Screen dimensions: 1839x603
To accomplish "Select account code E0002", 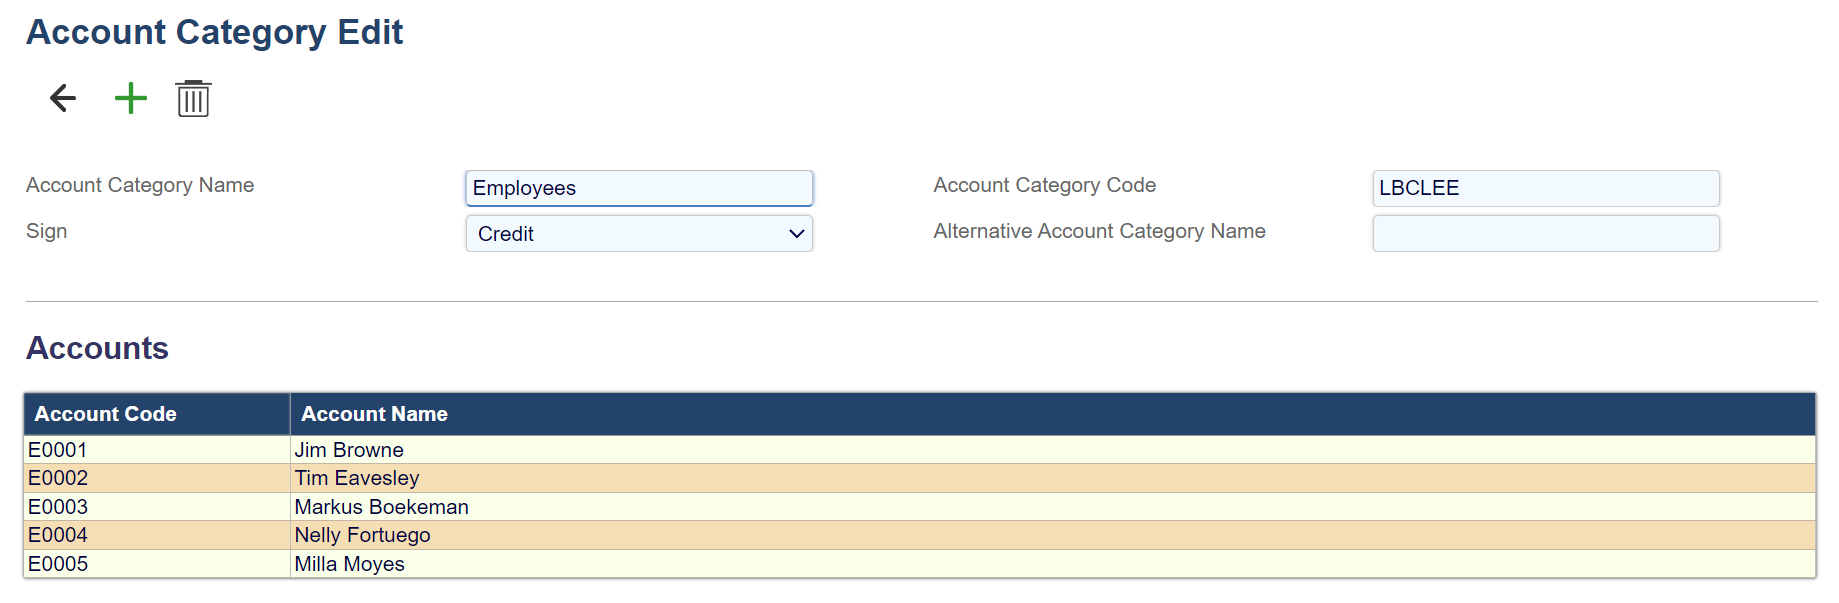I will [x=58, y=478].
